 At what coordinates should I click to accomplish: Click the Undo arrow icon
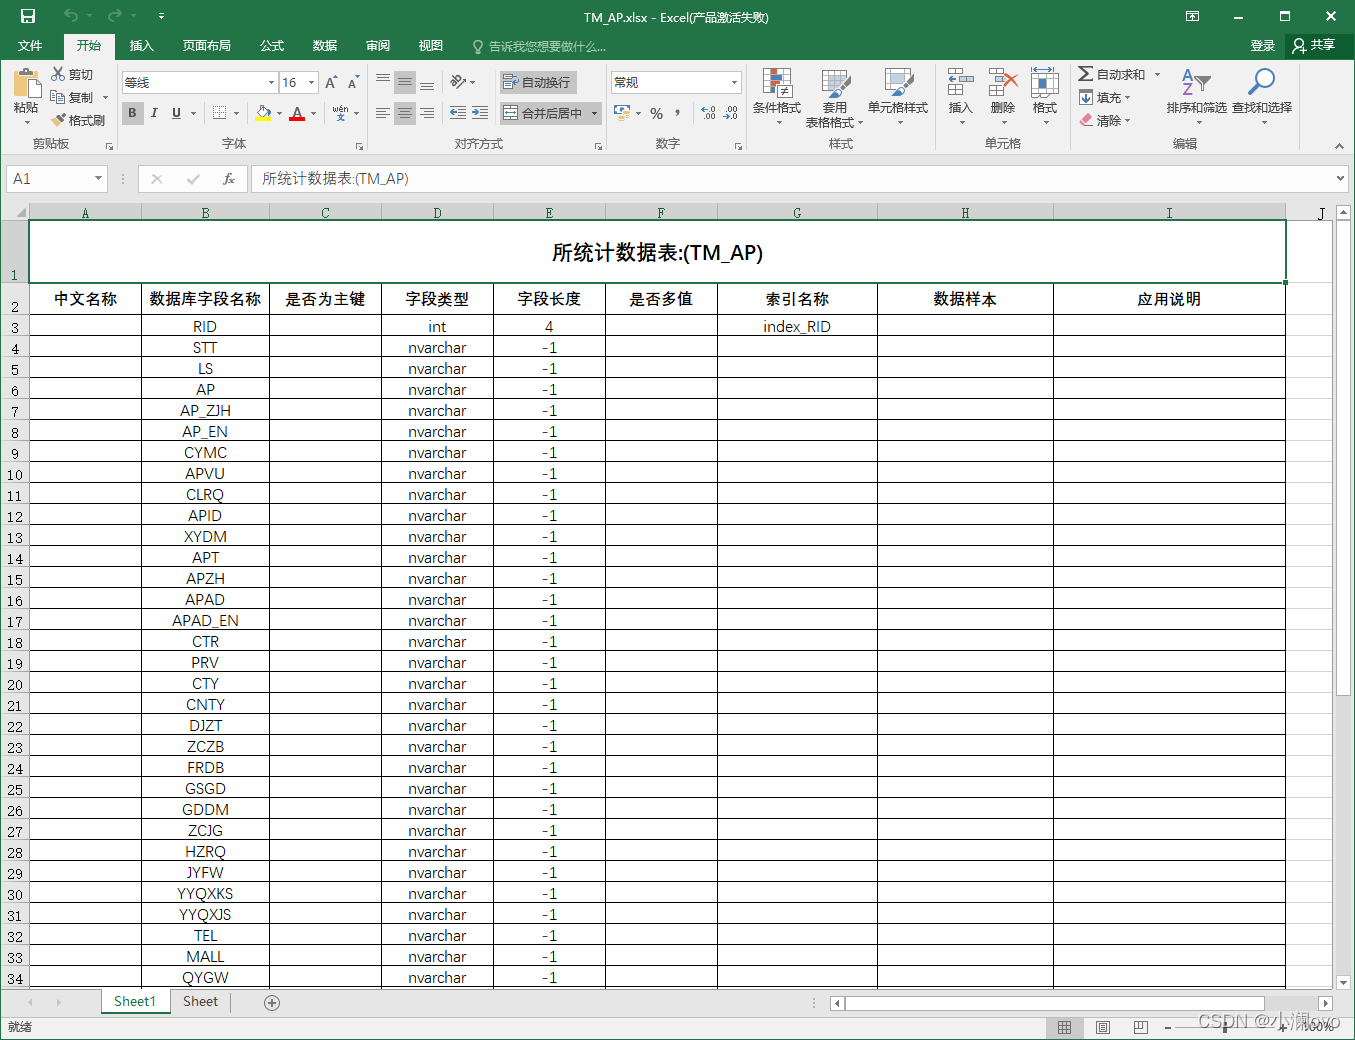pyautogui.click(x=70, y=16)
